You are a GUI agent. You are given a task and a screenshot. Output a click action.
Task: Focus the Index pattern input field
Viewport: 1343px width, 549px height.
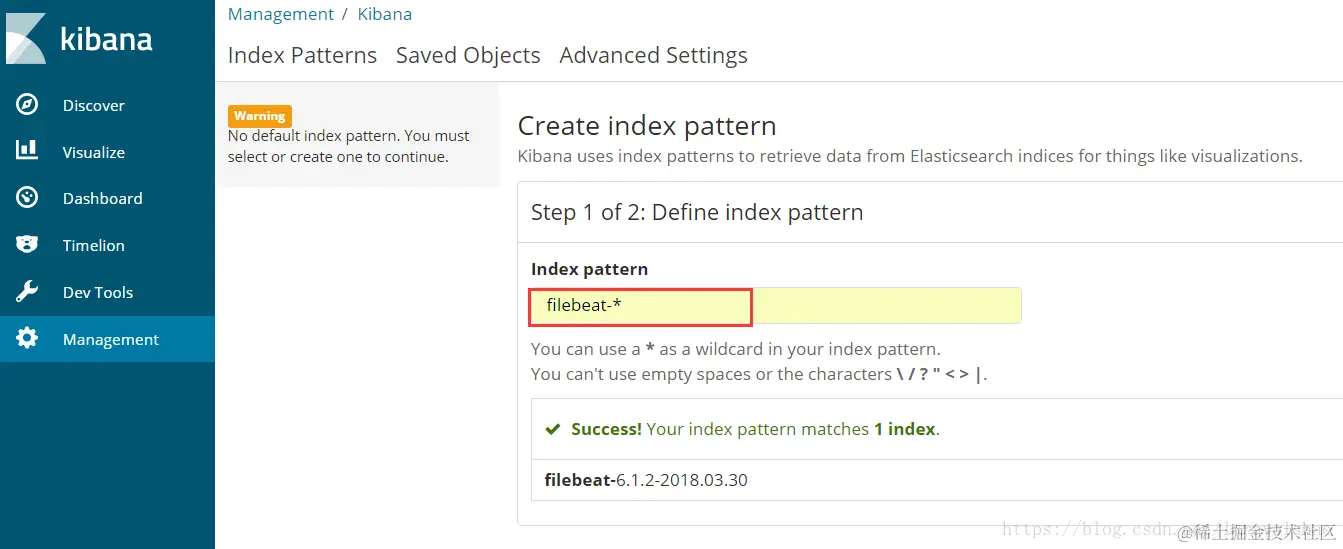pos(776,306)
